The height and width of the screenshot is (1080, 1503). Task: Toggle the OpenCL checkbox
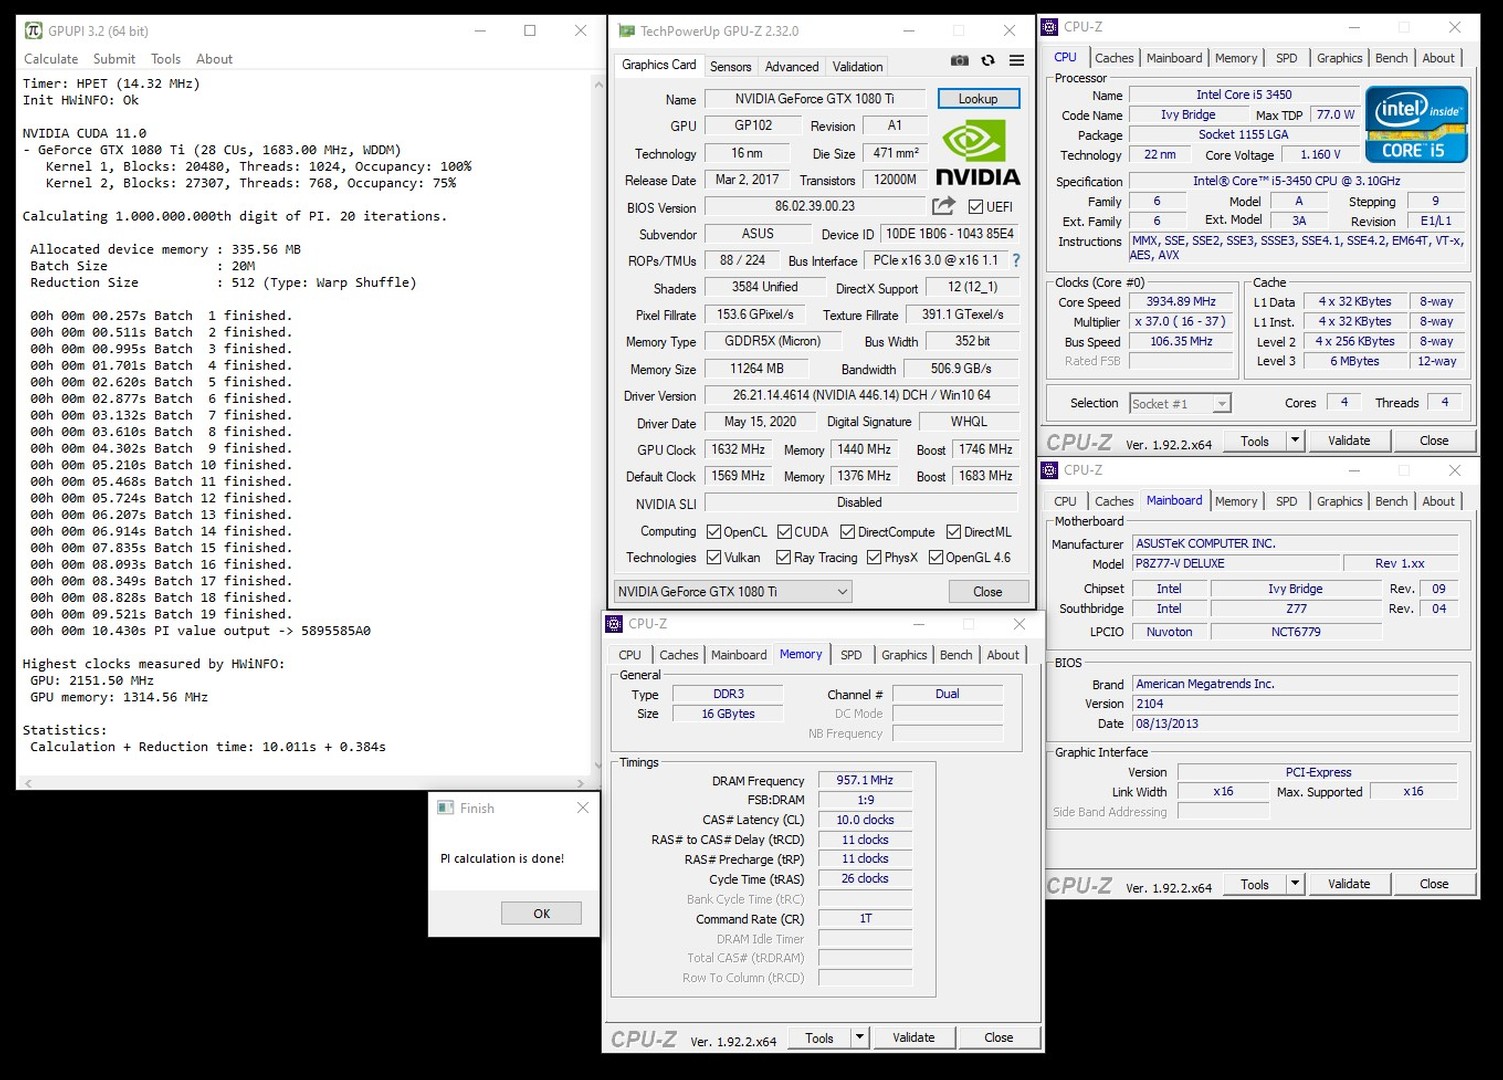(x=714, y=532)
